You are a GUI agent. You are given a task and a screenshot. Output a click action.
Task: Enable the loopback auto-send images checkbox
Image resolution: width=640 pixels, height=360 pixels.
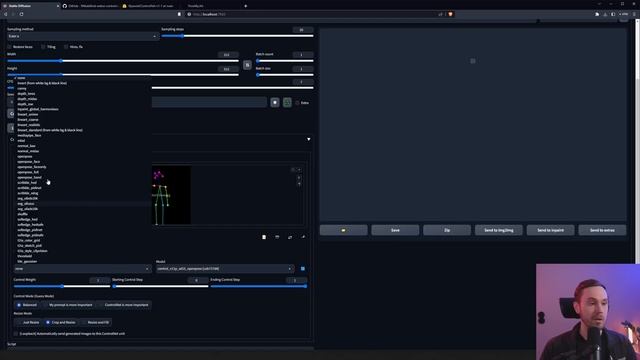click(16, 333)
